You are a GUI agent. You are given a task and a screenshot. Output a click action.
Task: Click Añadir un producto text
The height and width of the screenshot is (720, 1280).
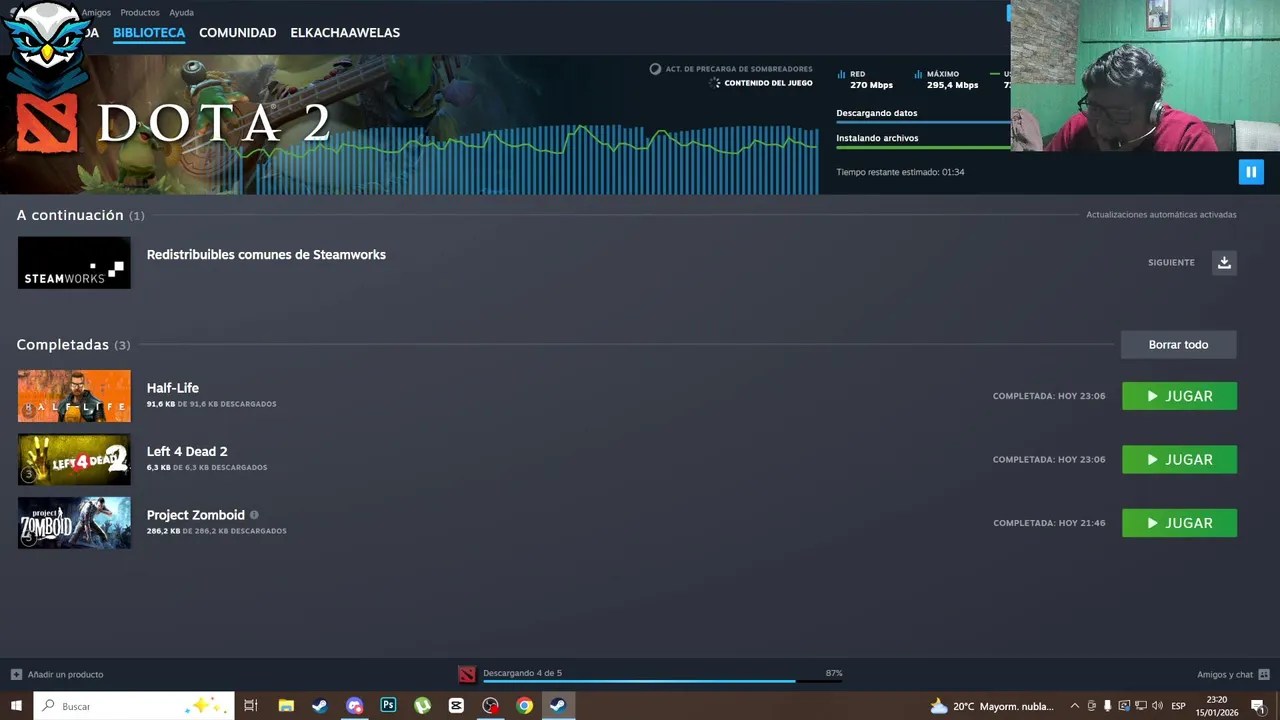65,675
